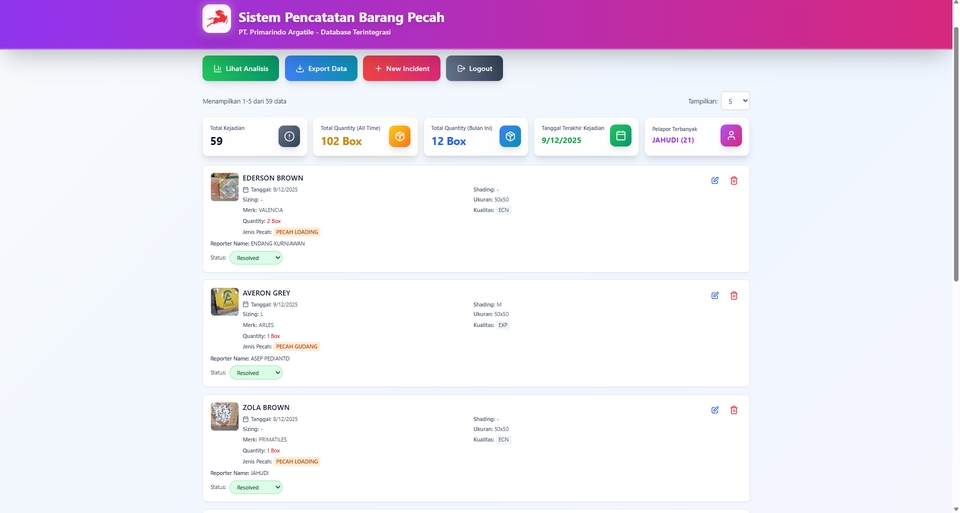960x513 pixels.
Task: Click the Total Kejadian clock icon
Action: (x=289, y=136)
